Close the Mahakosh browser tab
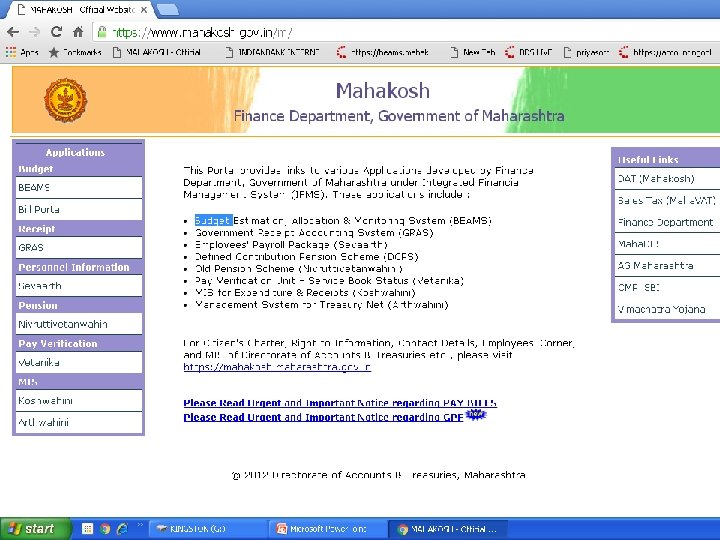720x540 pixels. point(144,10)
